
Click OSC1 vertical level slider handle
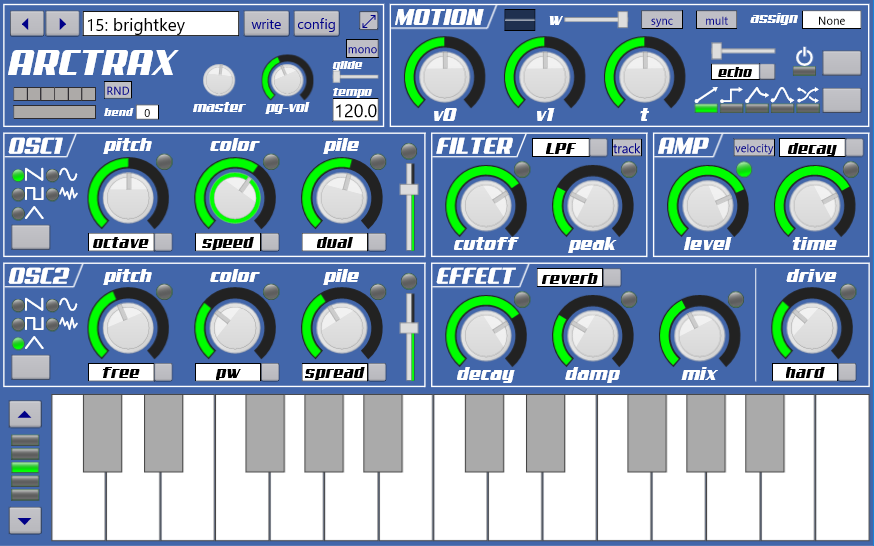click(x=409, y=189)
